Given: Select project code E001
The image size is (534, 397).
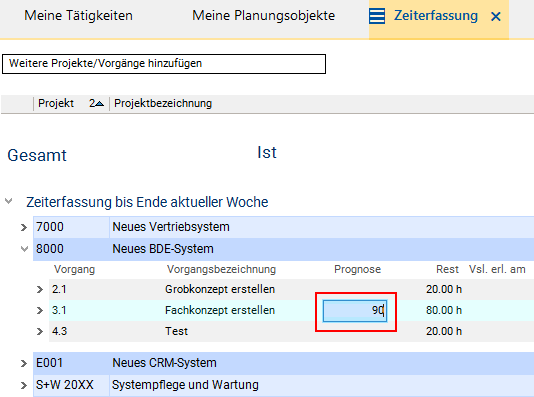Looking at the screenshot, I should (x=49, y=363).
